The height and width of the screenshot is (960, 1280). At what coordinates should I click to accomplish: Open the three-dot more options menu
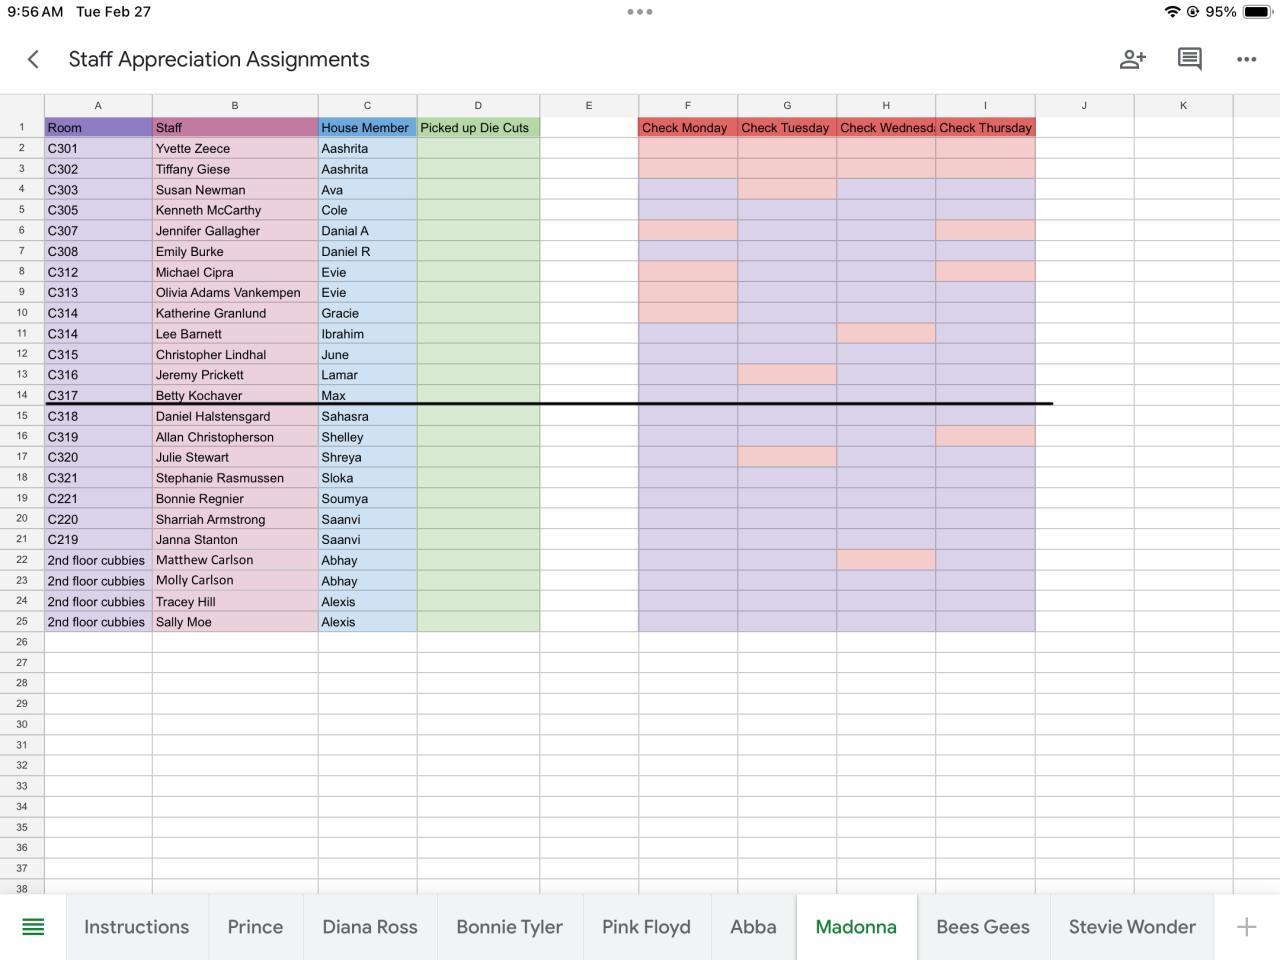coord(1246,59)
